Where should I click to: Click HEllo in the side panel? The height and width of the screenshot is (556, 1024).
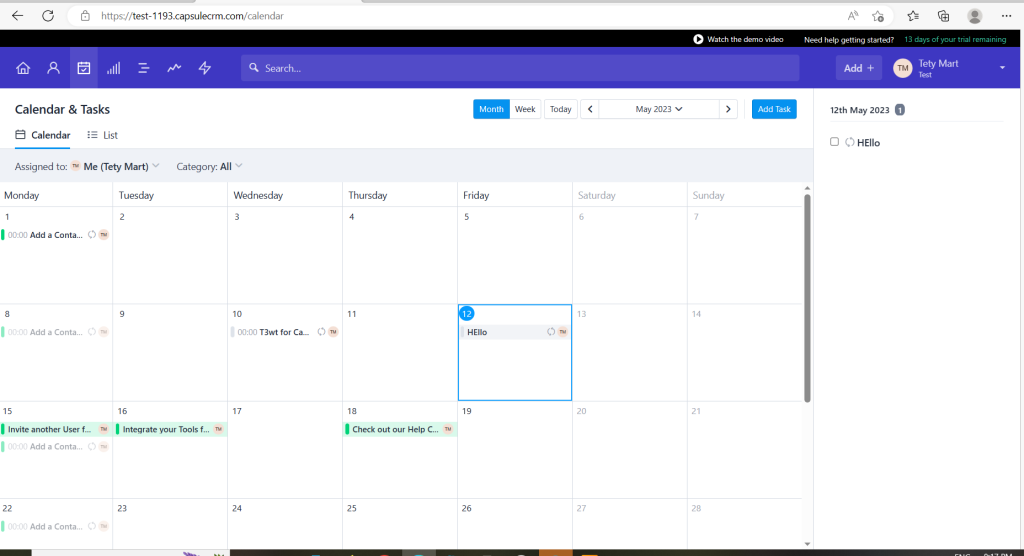(x=868, y=142)
